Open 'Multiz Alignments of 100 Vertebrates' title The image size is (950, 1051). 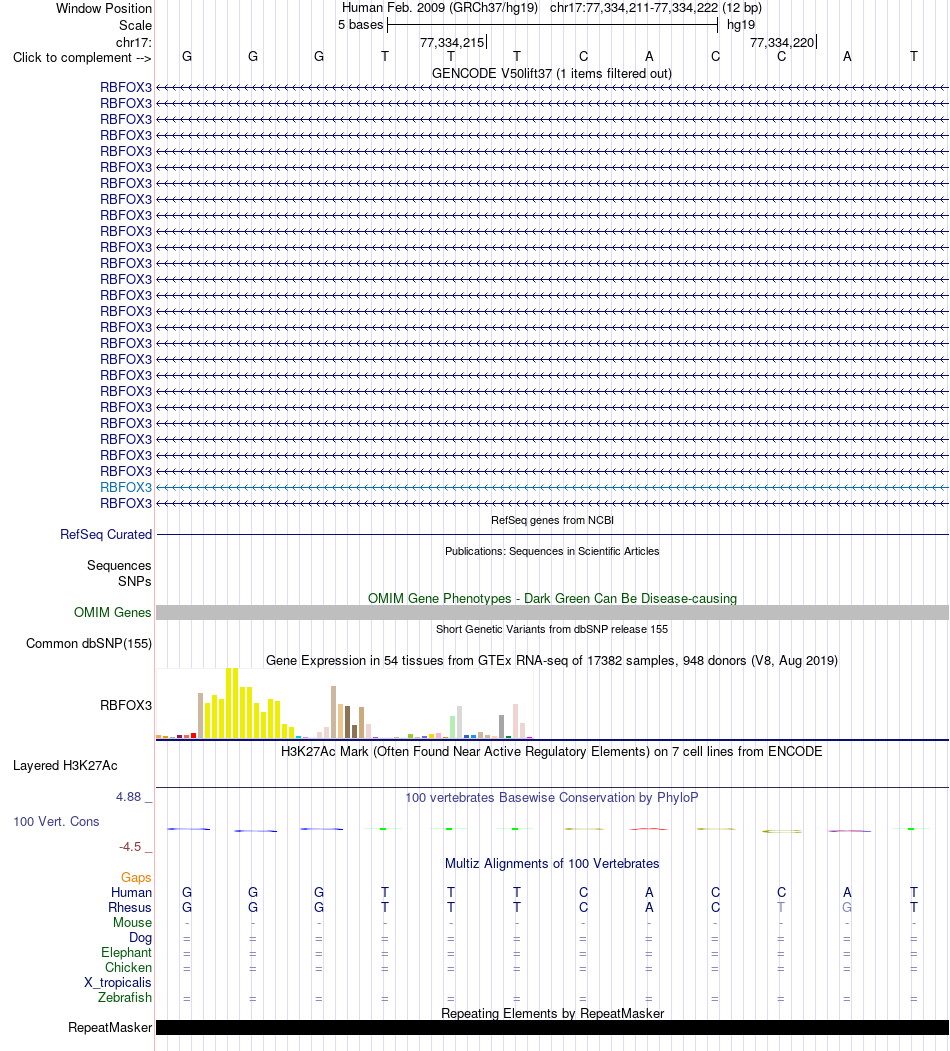(x=552, y=863)
